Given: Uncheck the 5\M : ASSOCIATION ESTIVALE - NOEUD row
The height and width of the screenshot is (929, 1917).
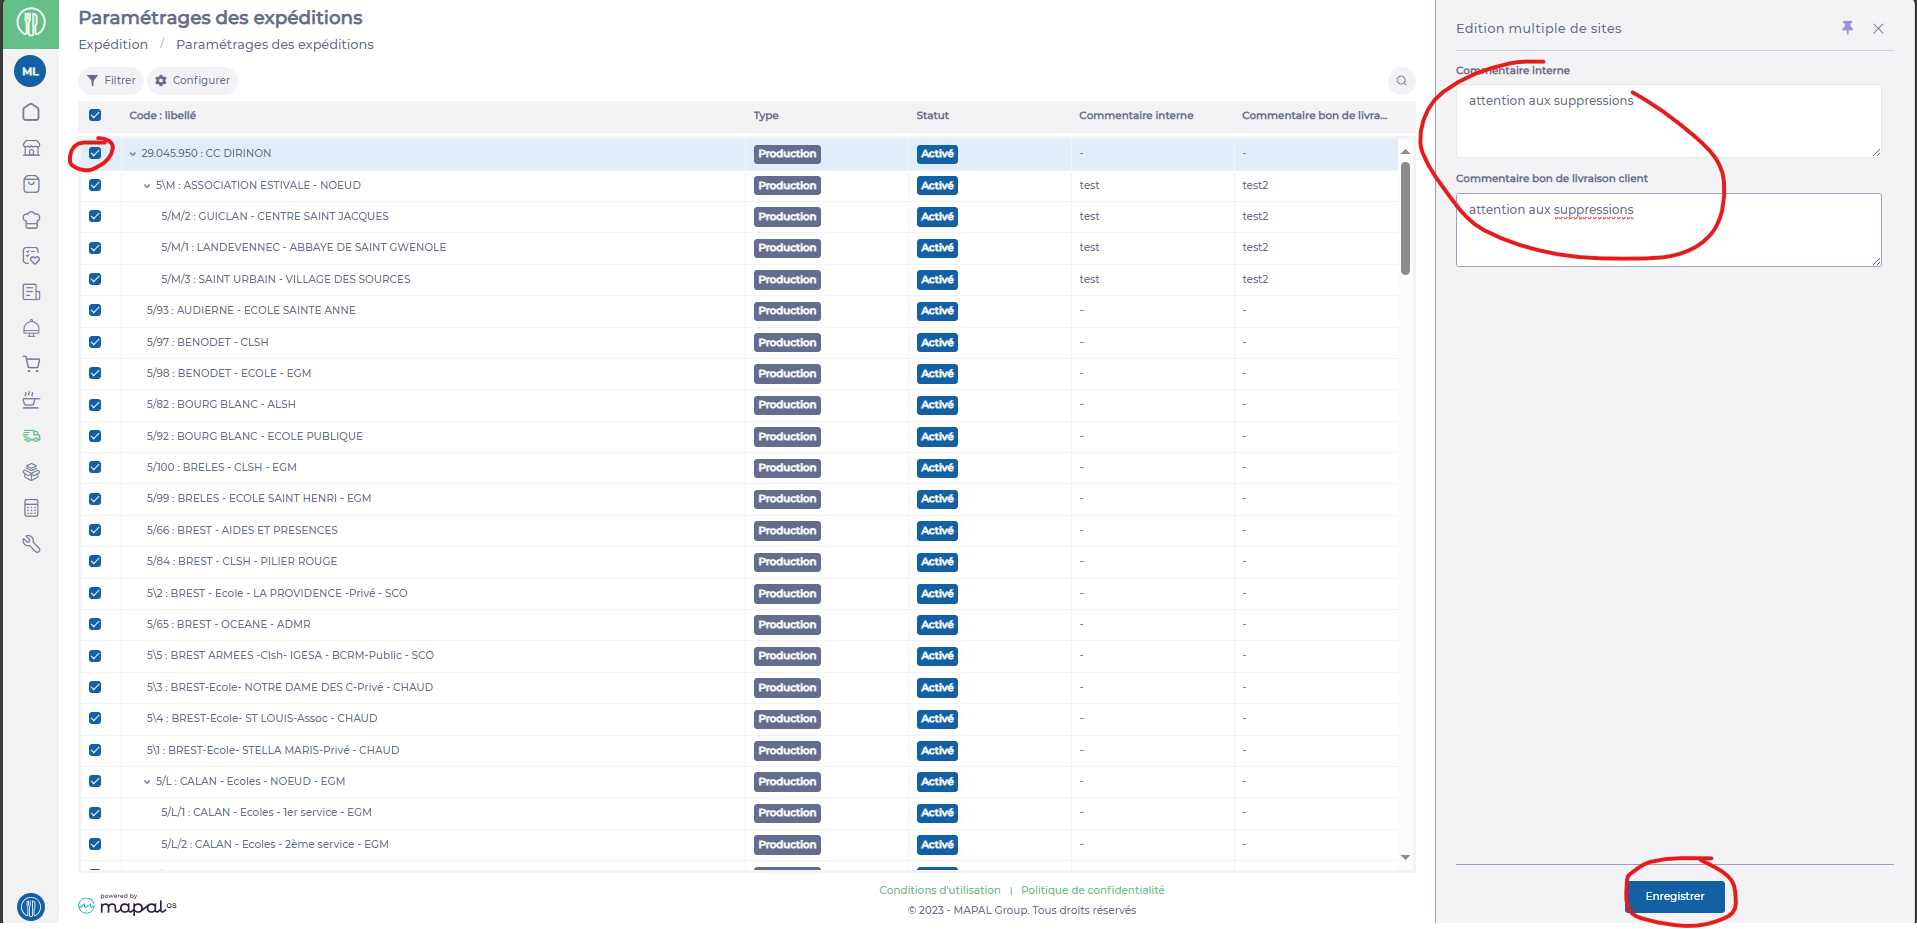Looking at the screenshot, I should [95, 185].
